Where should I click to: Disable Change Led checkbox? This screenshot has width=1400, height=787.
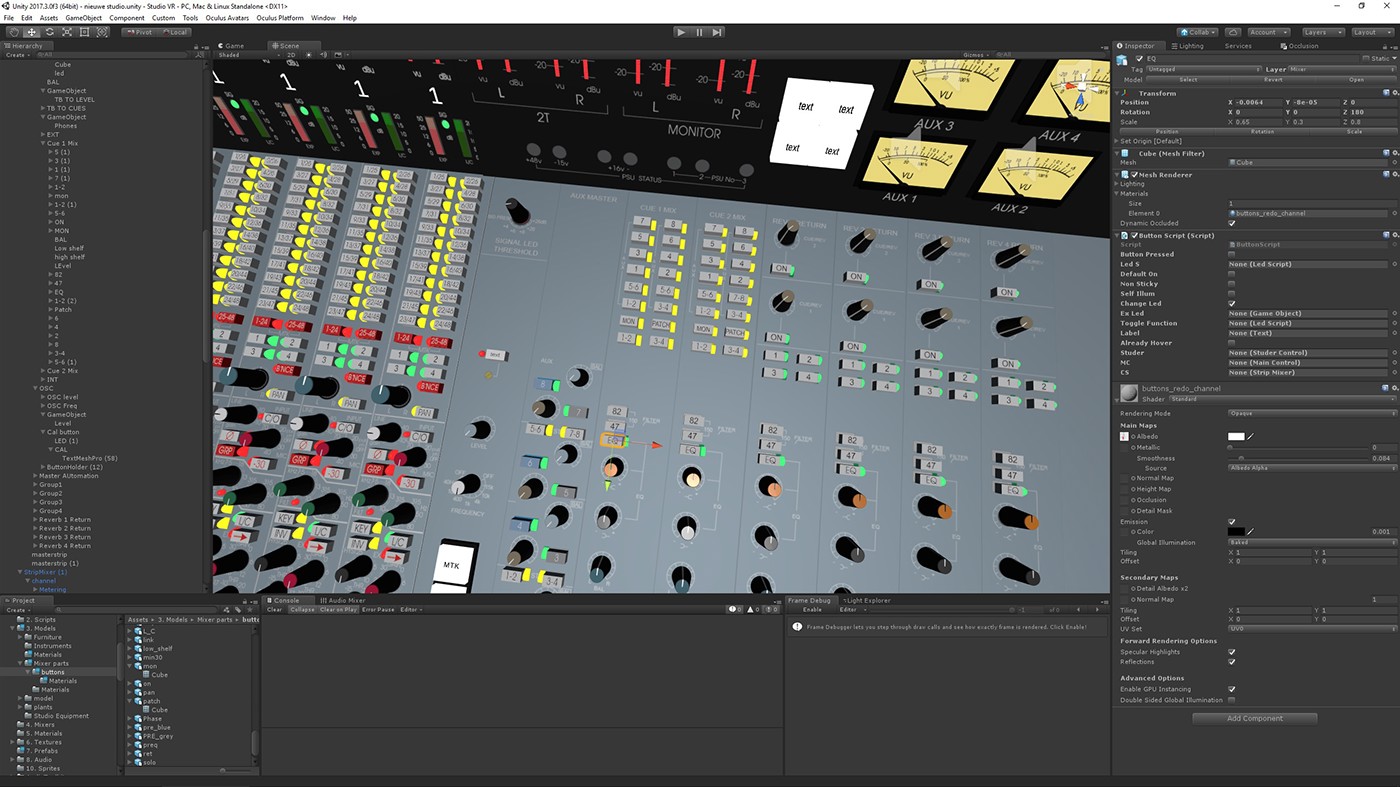(1232, 303)
